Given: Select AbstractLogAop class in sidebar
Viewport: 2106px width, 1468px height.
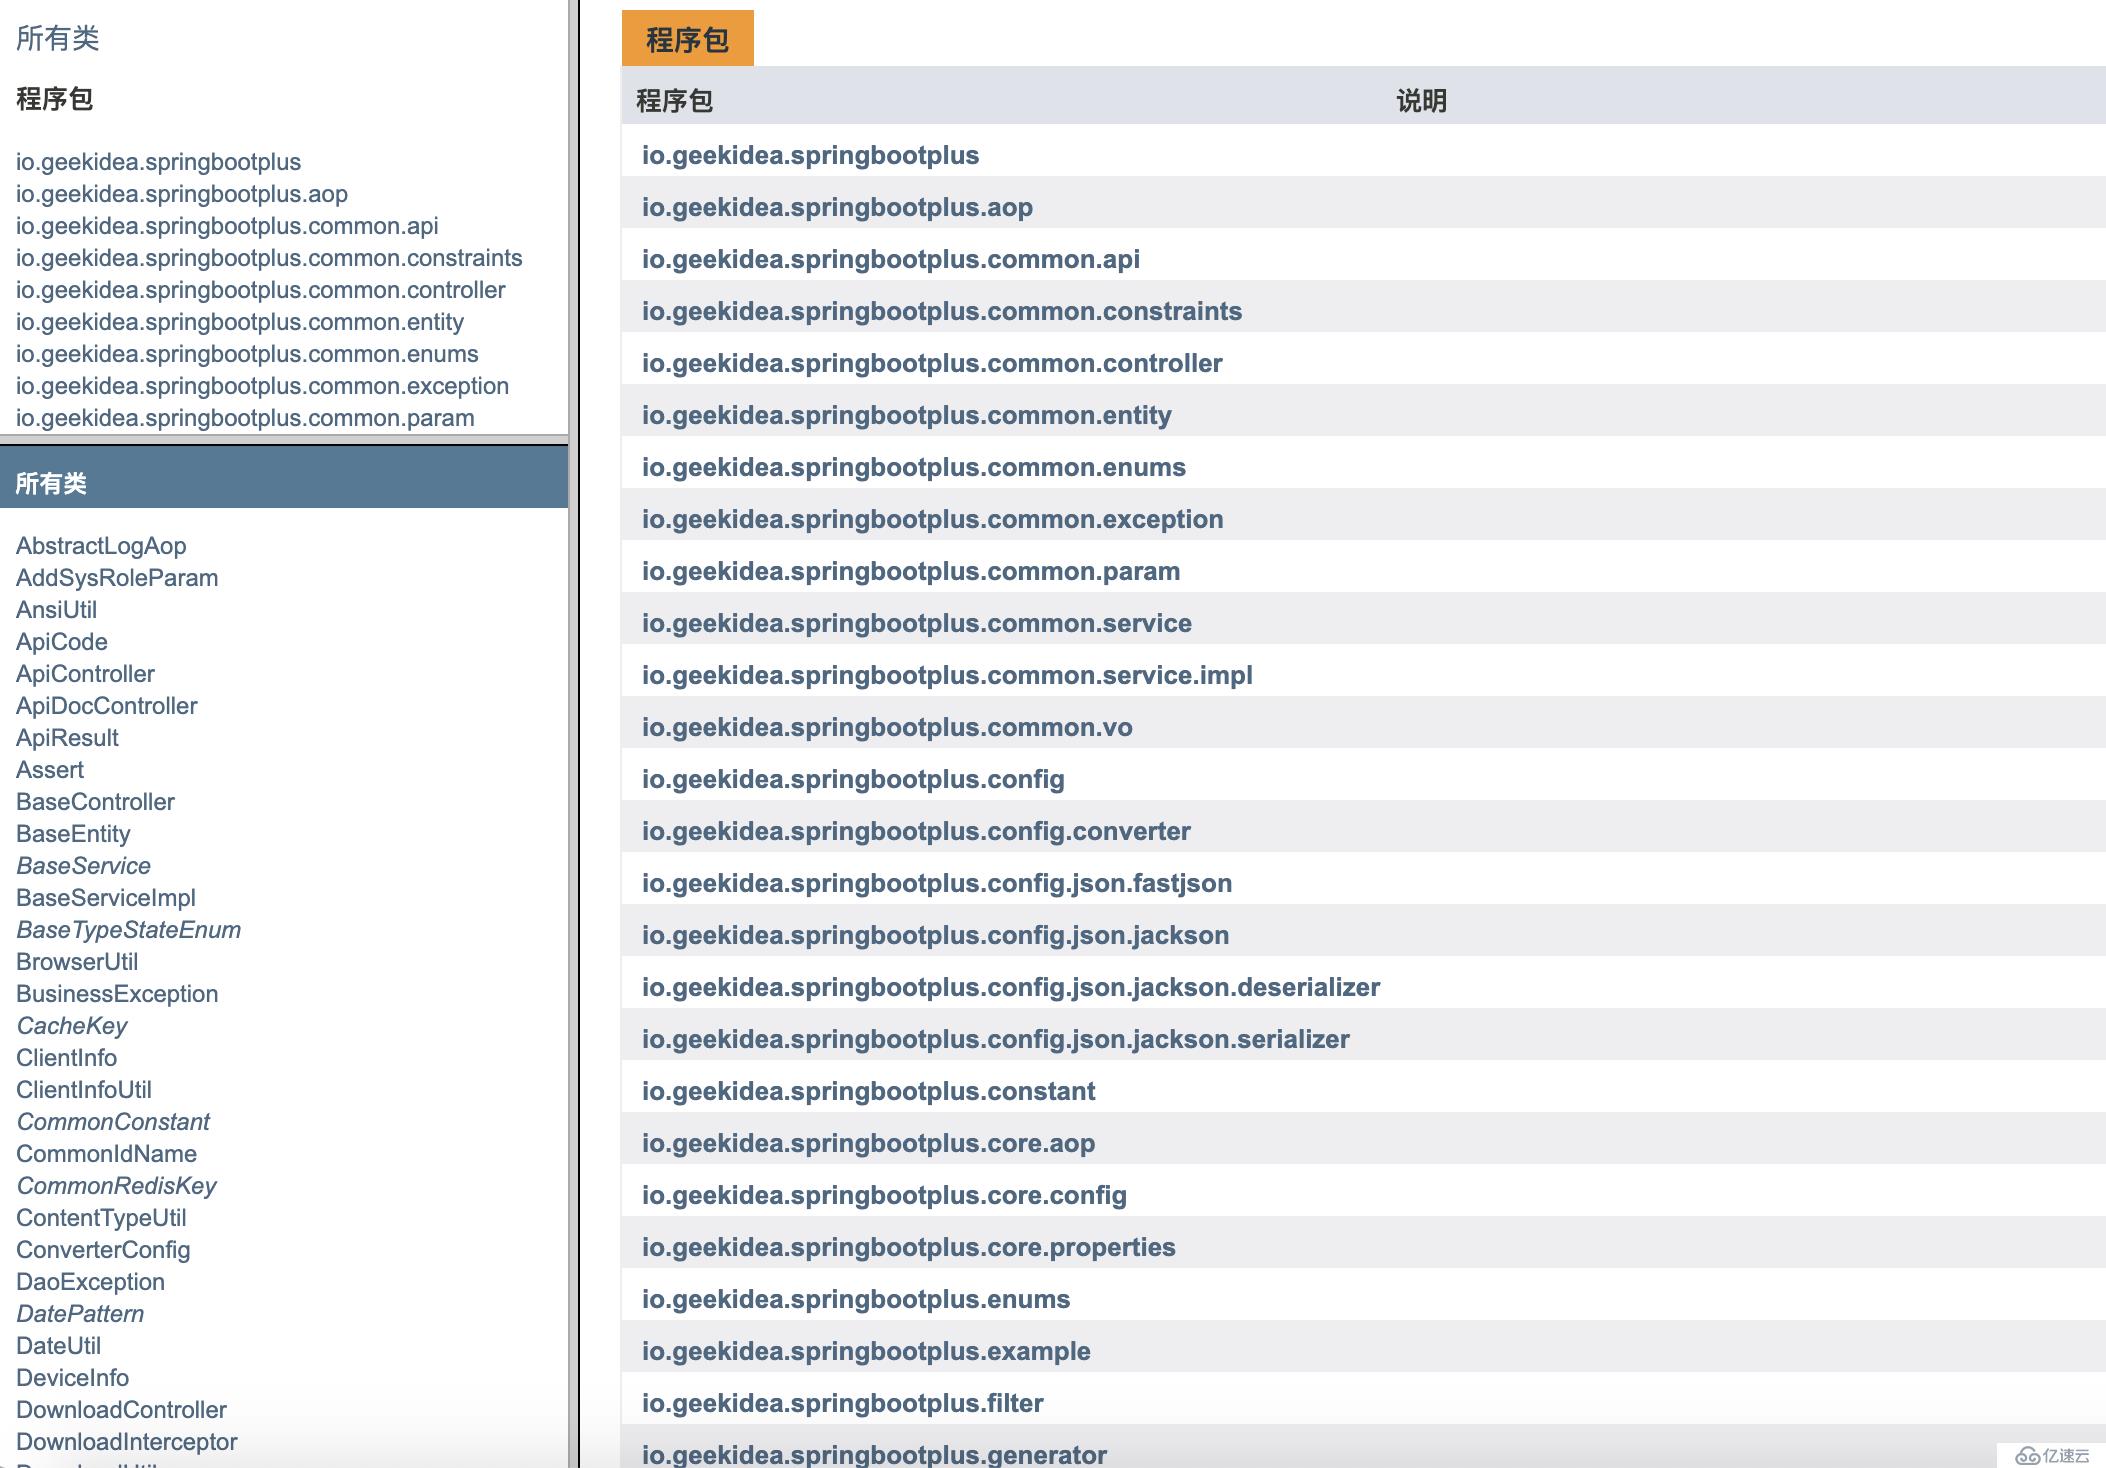Looking at the screenshot, I should pyautogui.click(x=101, y=546).
